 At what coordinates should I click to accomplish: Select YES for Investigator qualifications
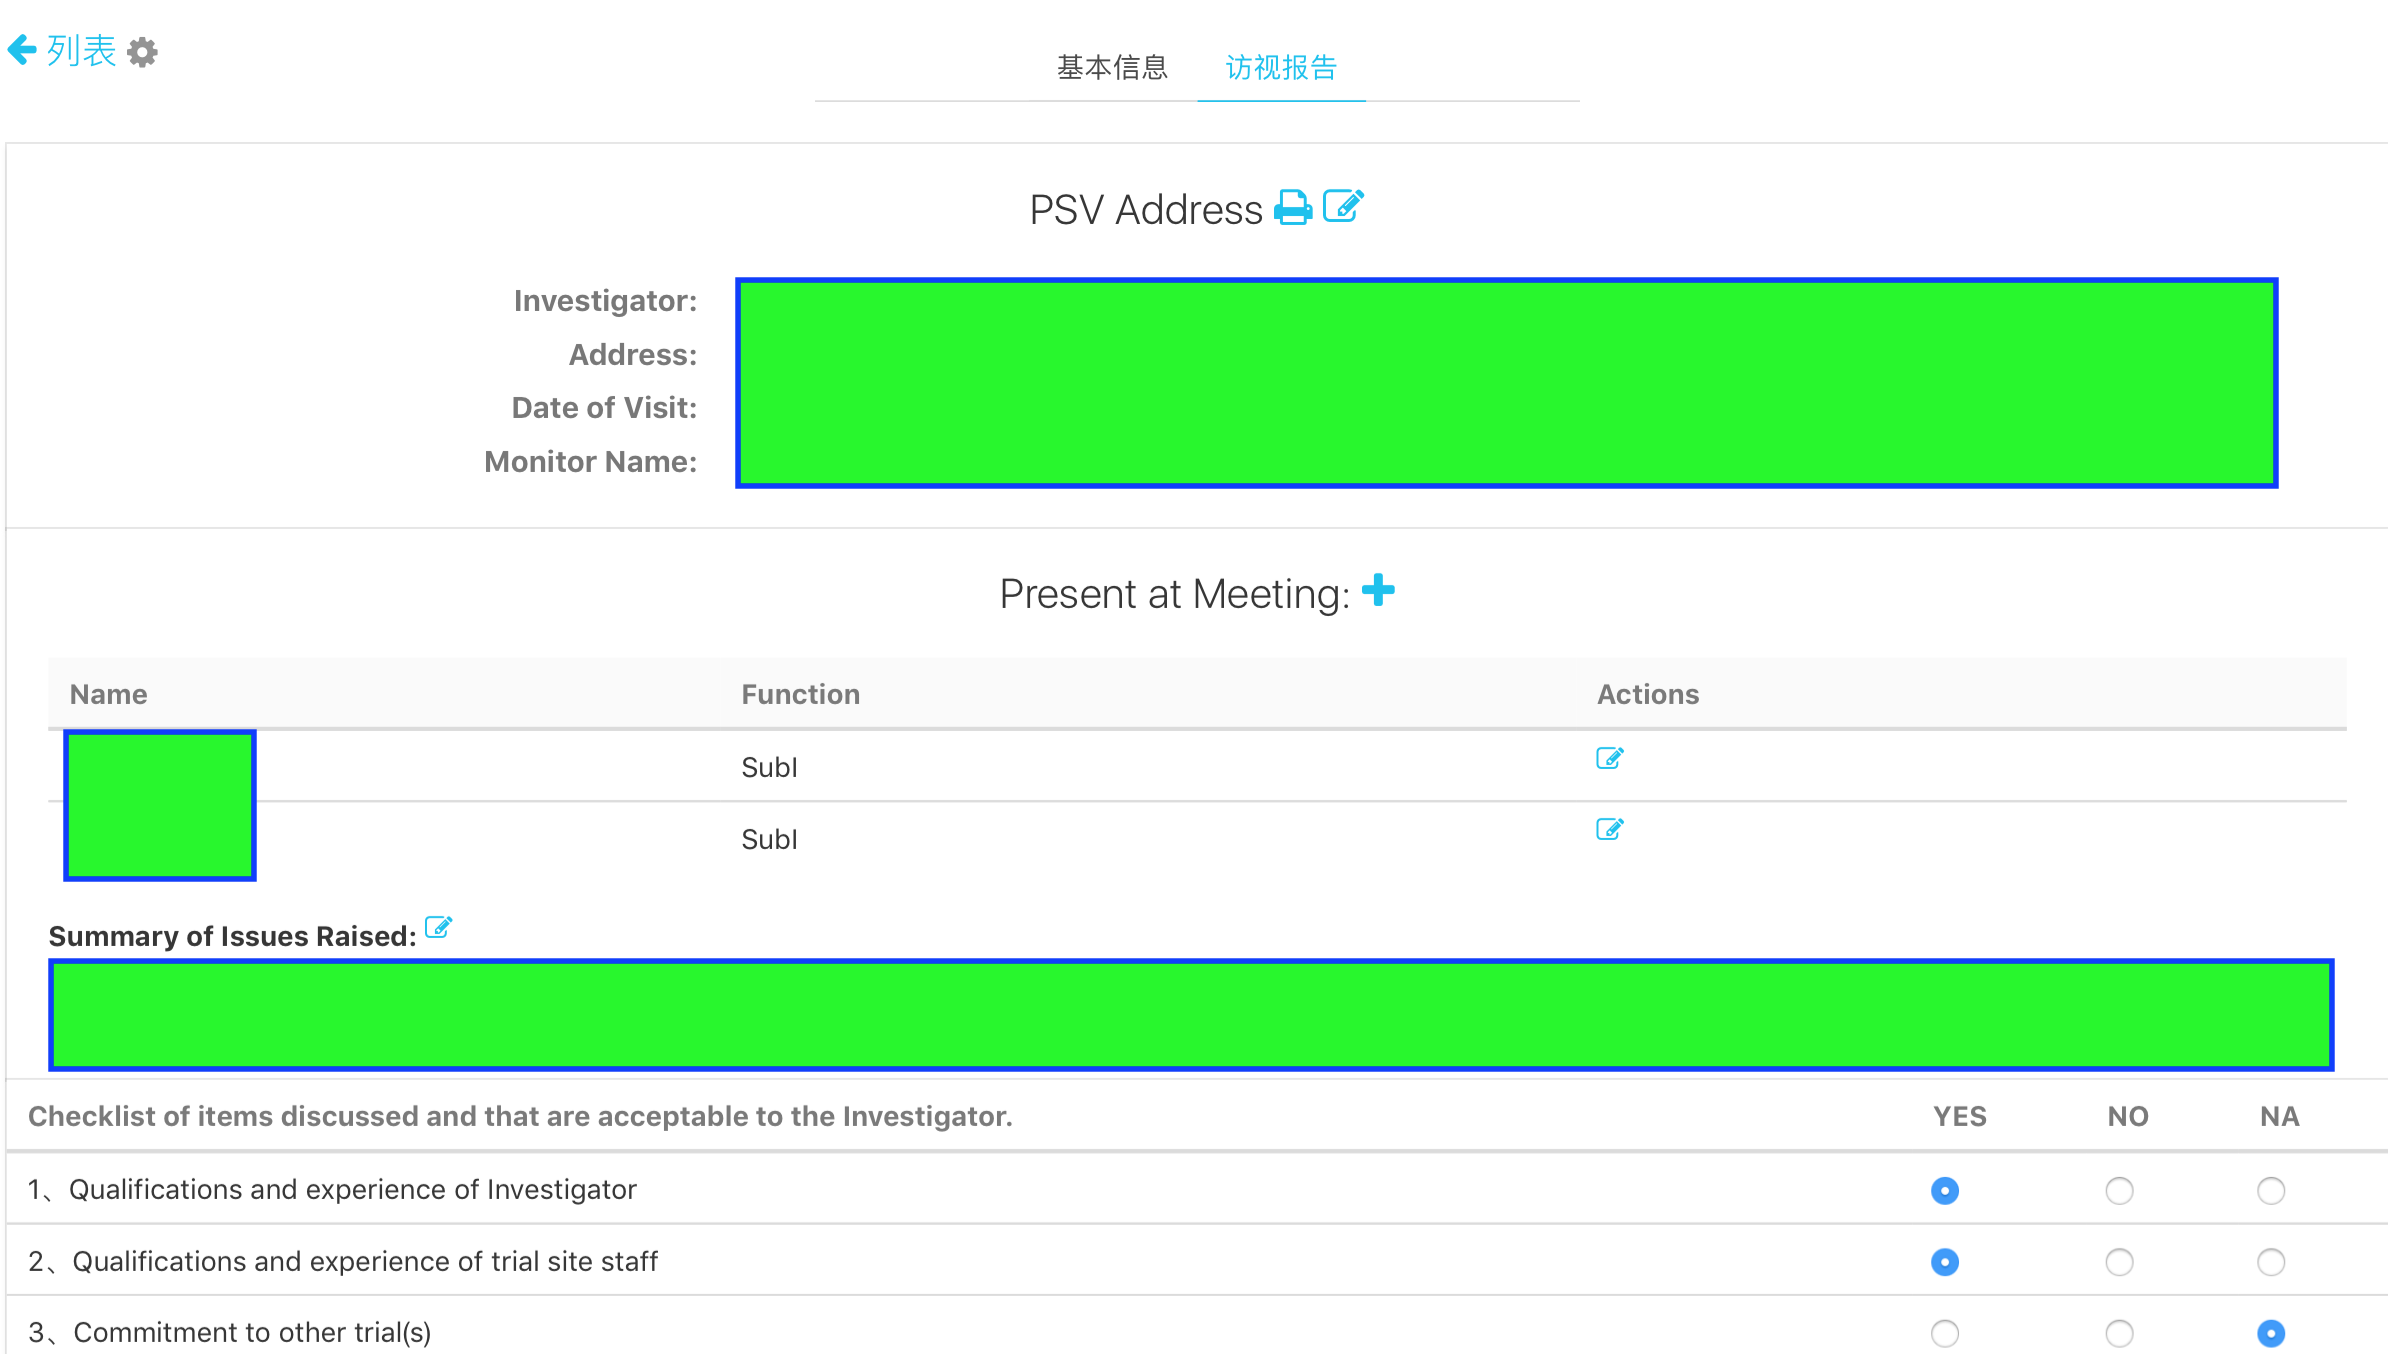1944,1190
